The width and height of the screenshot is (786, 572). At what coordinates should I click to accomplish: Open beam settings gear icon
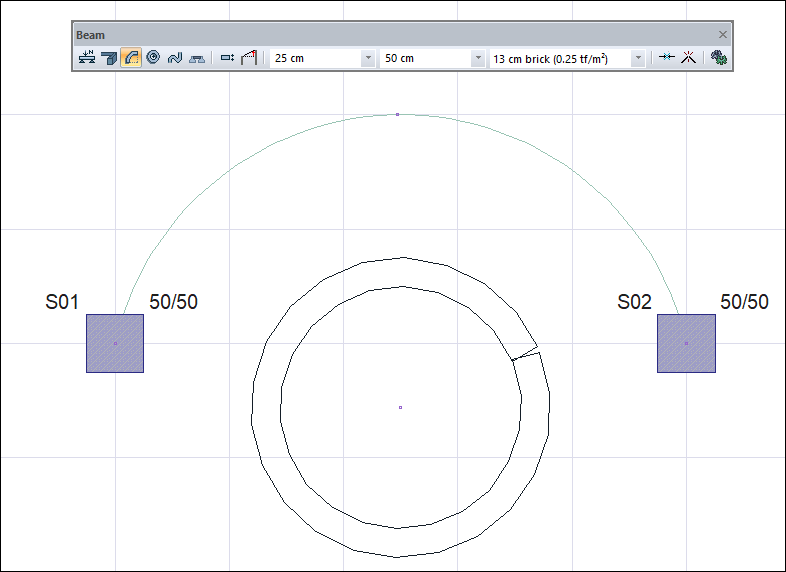click(718, 58)
